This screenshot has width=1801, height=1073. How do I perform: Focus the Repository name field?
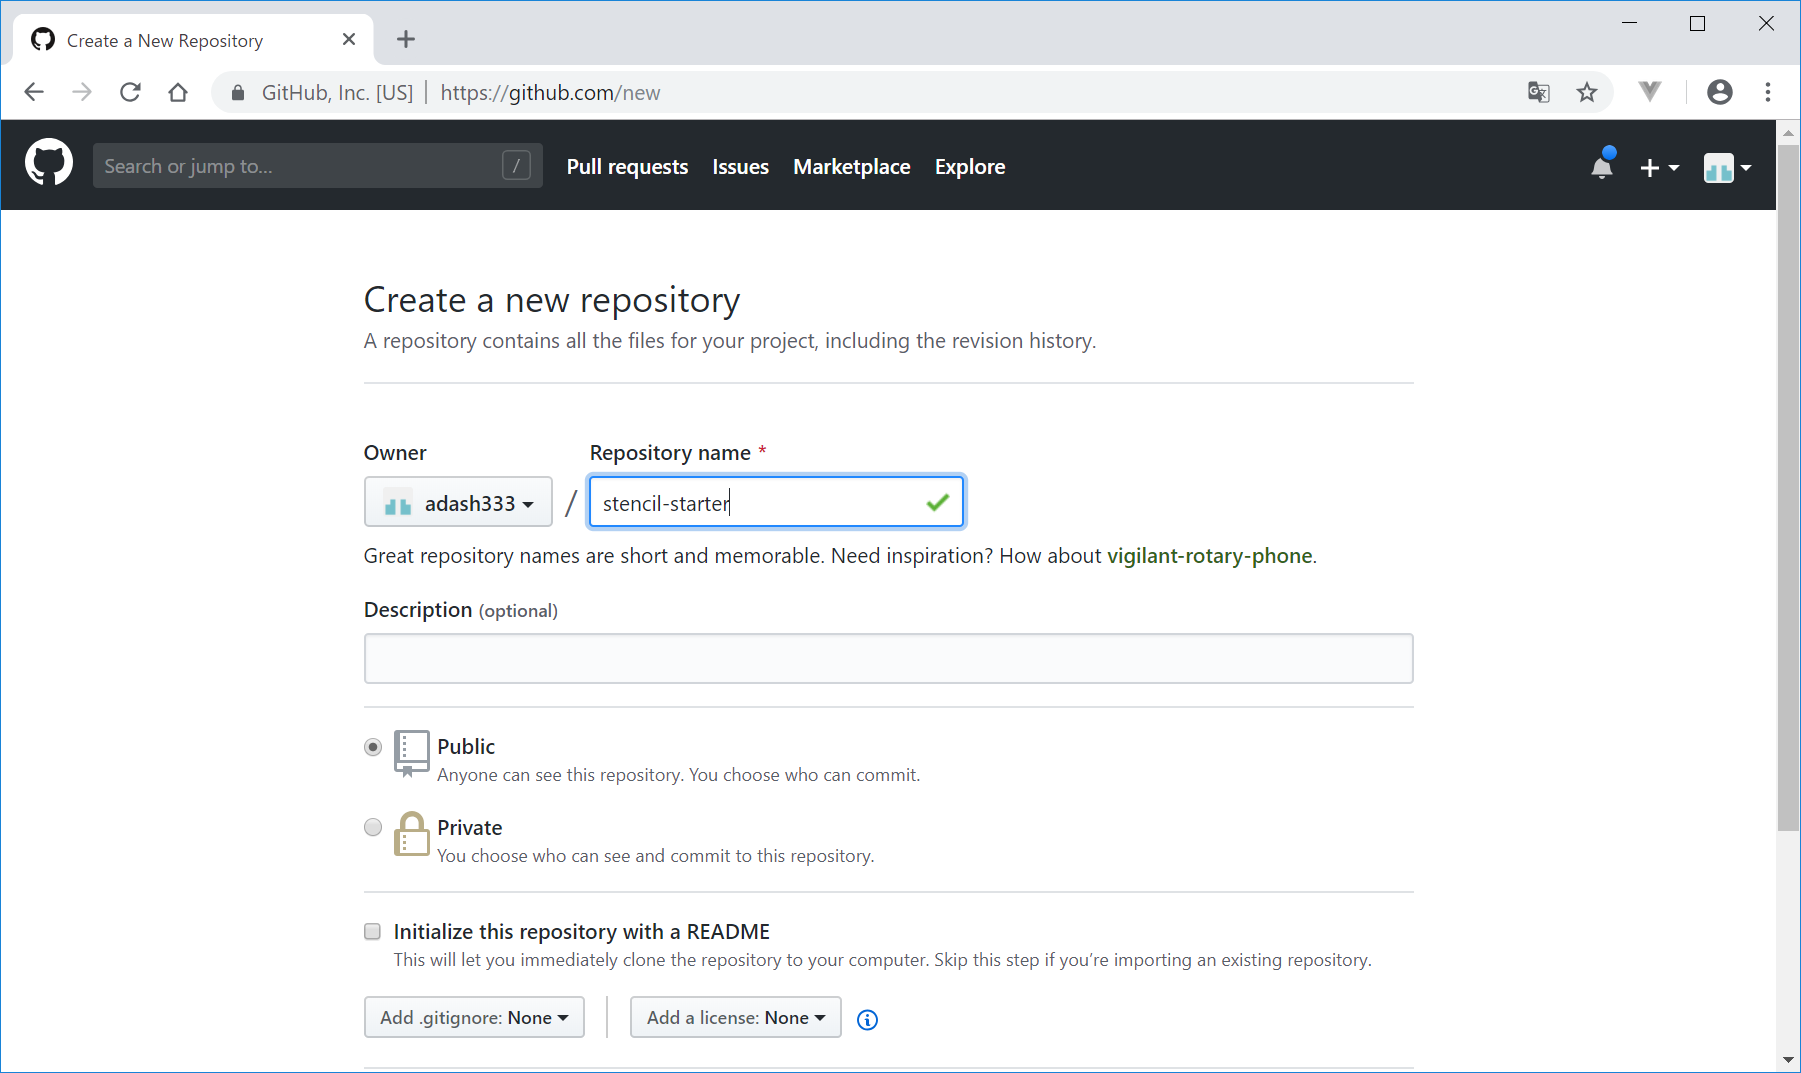(776, 502)
